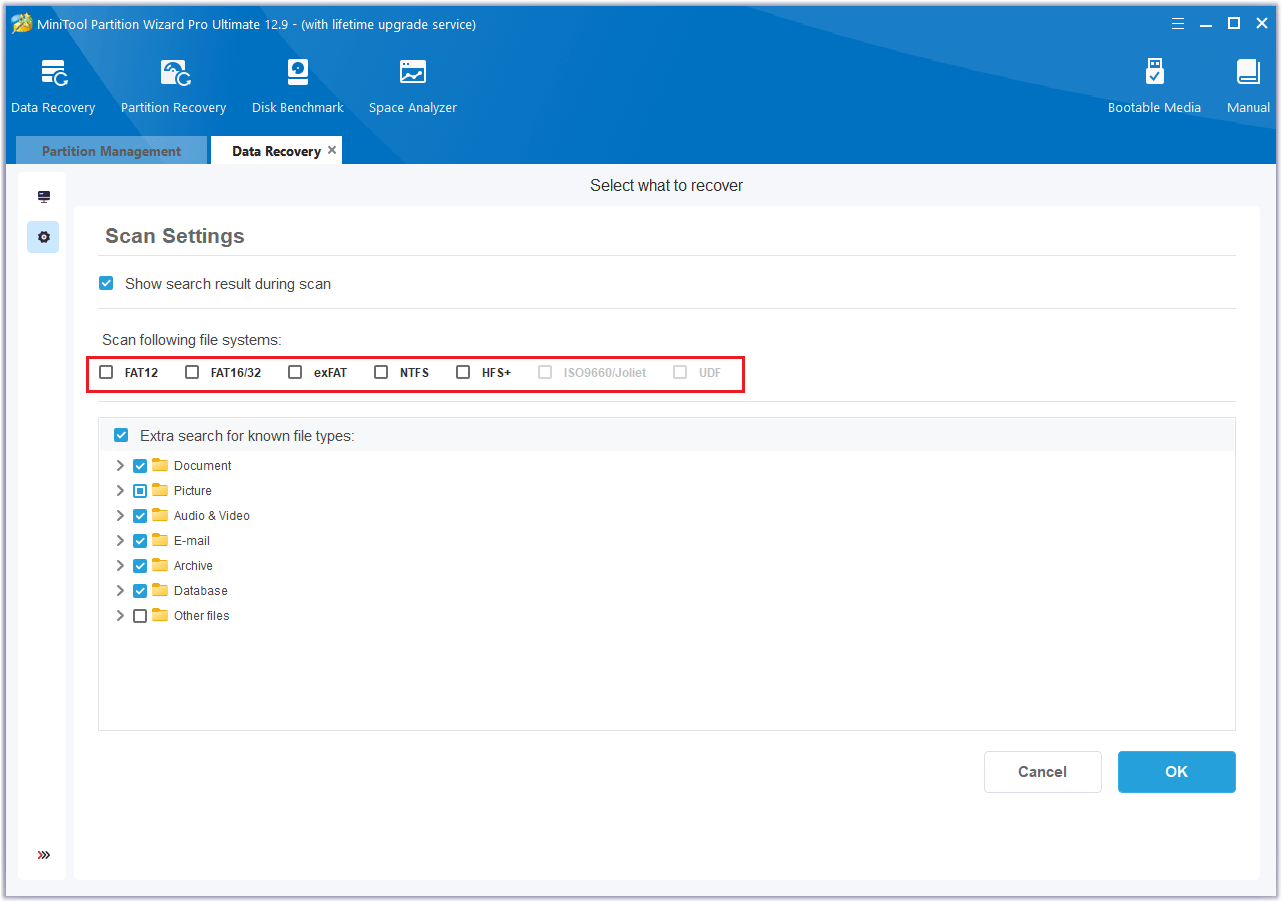Open the Bootable Media builder
Viewport: 1283px width, 902px height.
coord(1154,86)
